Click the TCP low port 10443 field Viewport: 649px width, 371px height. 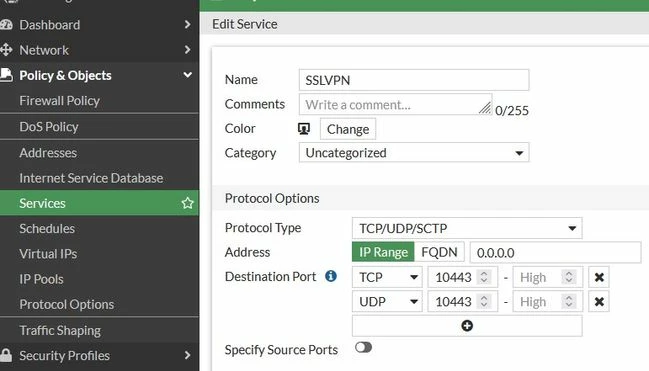pos(462,277)
